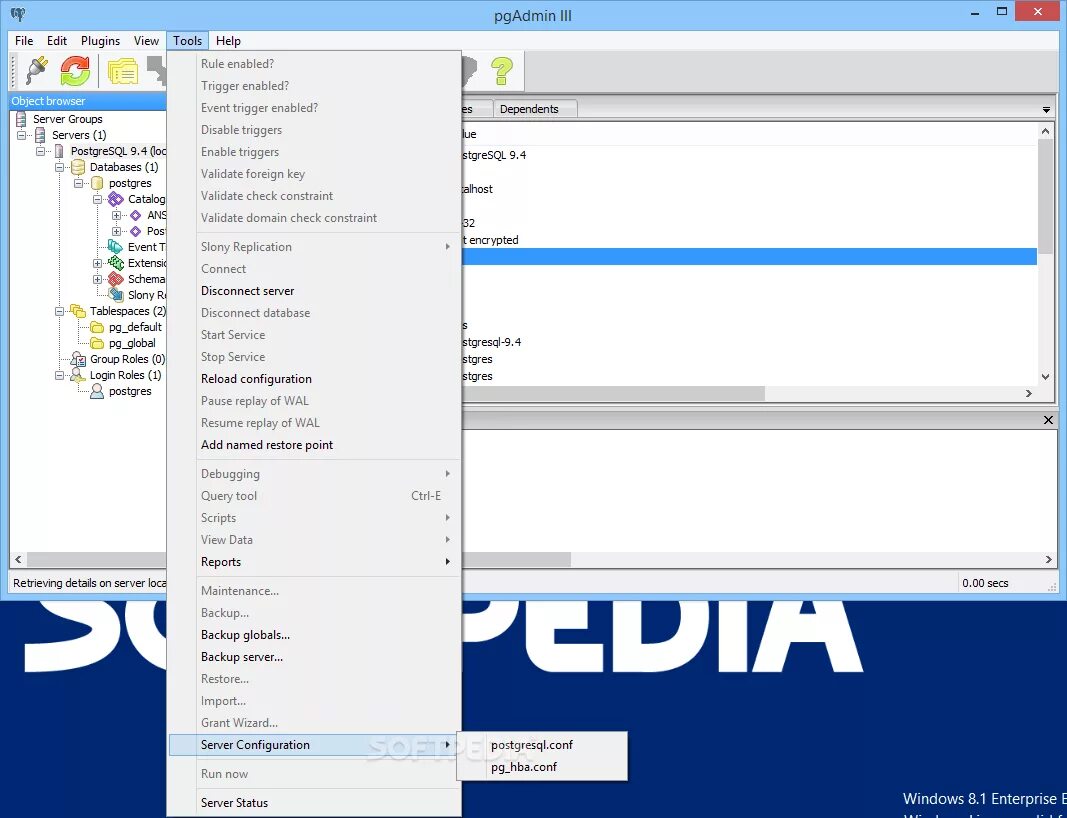Screen dimensions: 1067x818
Task: Click the plug connection toolbar icon
Action: 37,71
